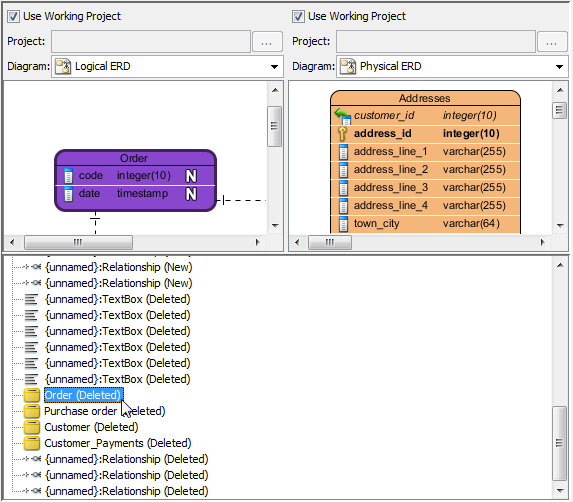Select last {unnamed}:TextBox (Deleted) row
The image size is (573, 502).
pos(117,379)
